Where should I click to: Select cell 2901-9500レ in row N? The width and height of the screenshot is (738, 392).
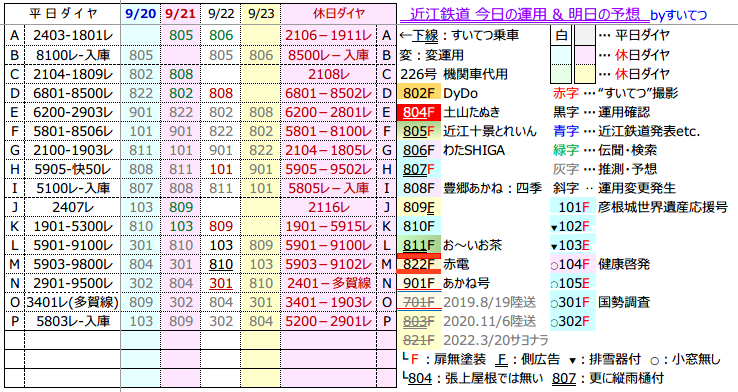[73, 283]
